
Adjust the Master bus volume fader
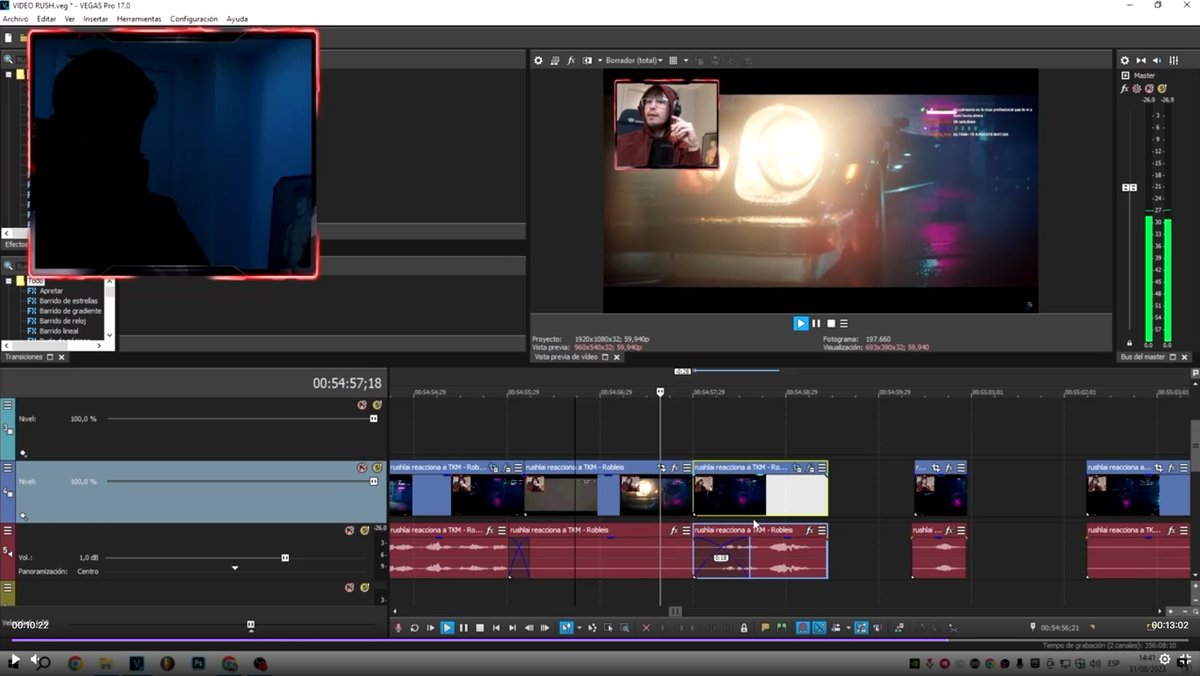tap(1130, 187)
